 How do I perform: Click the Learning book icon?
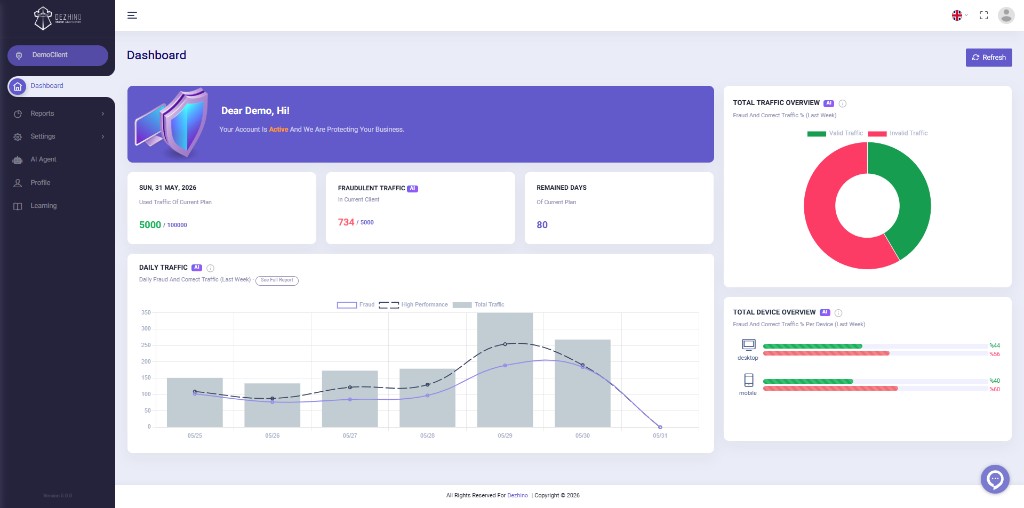tap(18, 206)
